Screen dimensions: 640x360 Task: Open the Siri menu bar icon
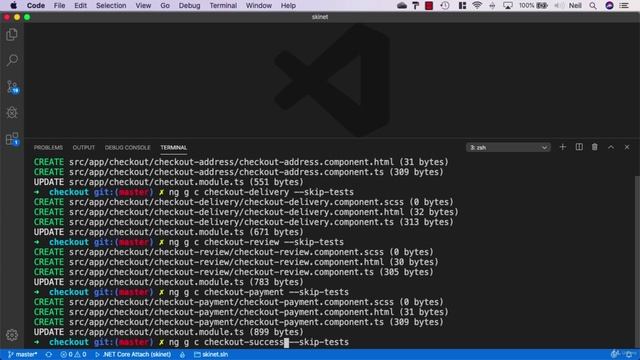point(609,6)
